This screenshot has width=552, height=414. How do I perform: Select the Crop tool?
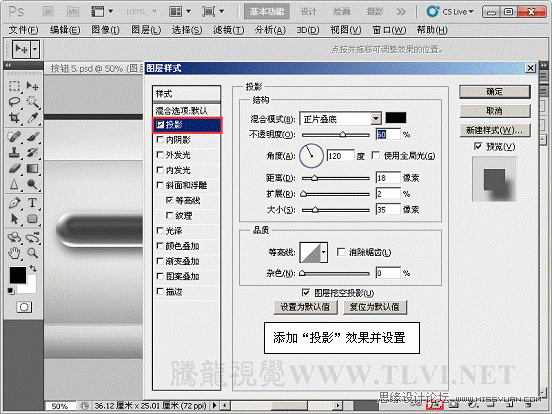click(x=14, y=118)
